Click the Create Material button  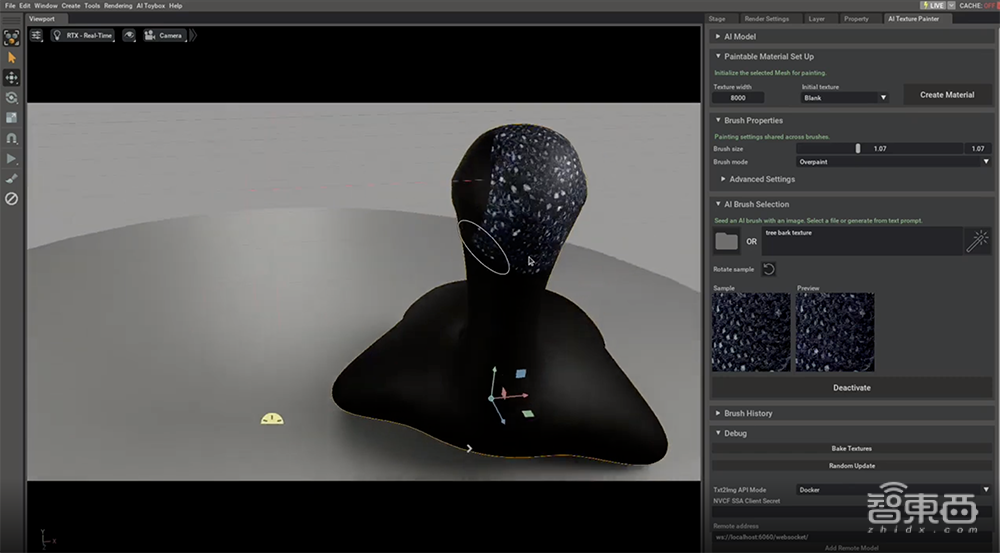point(947,95)
